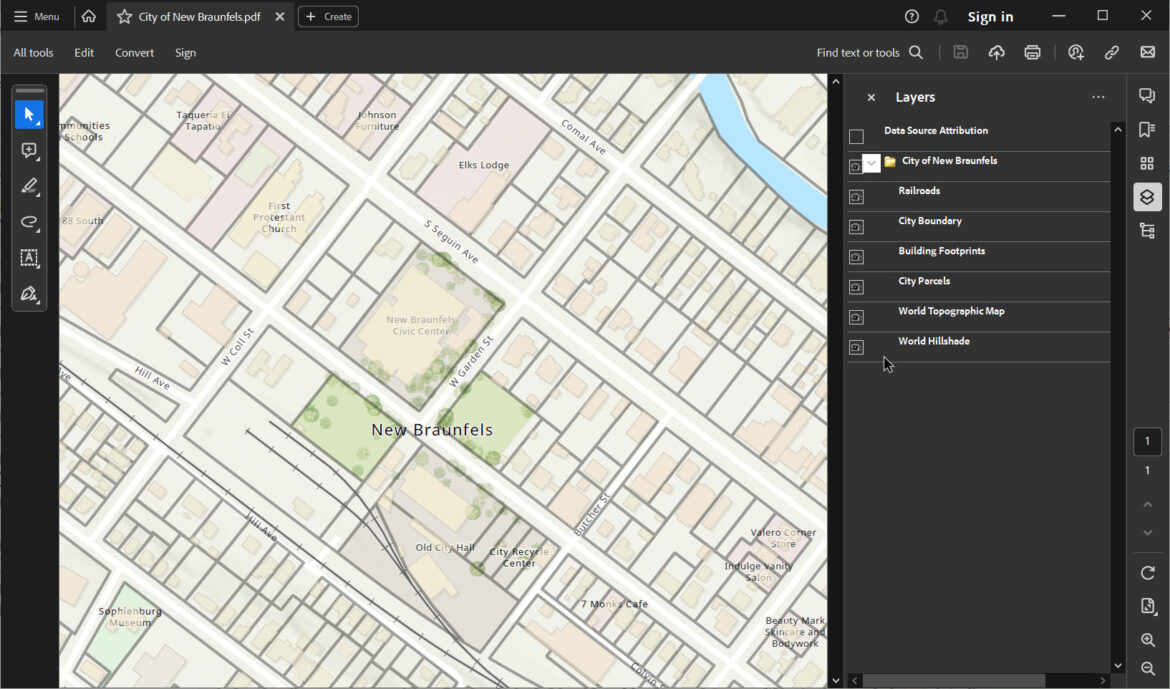Hide the Railroads layer
1170x689 pixels.
(856, 197)
